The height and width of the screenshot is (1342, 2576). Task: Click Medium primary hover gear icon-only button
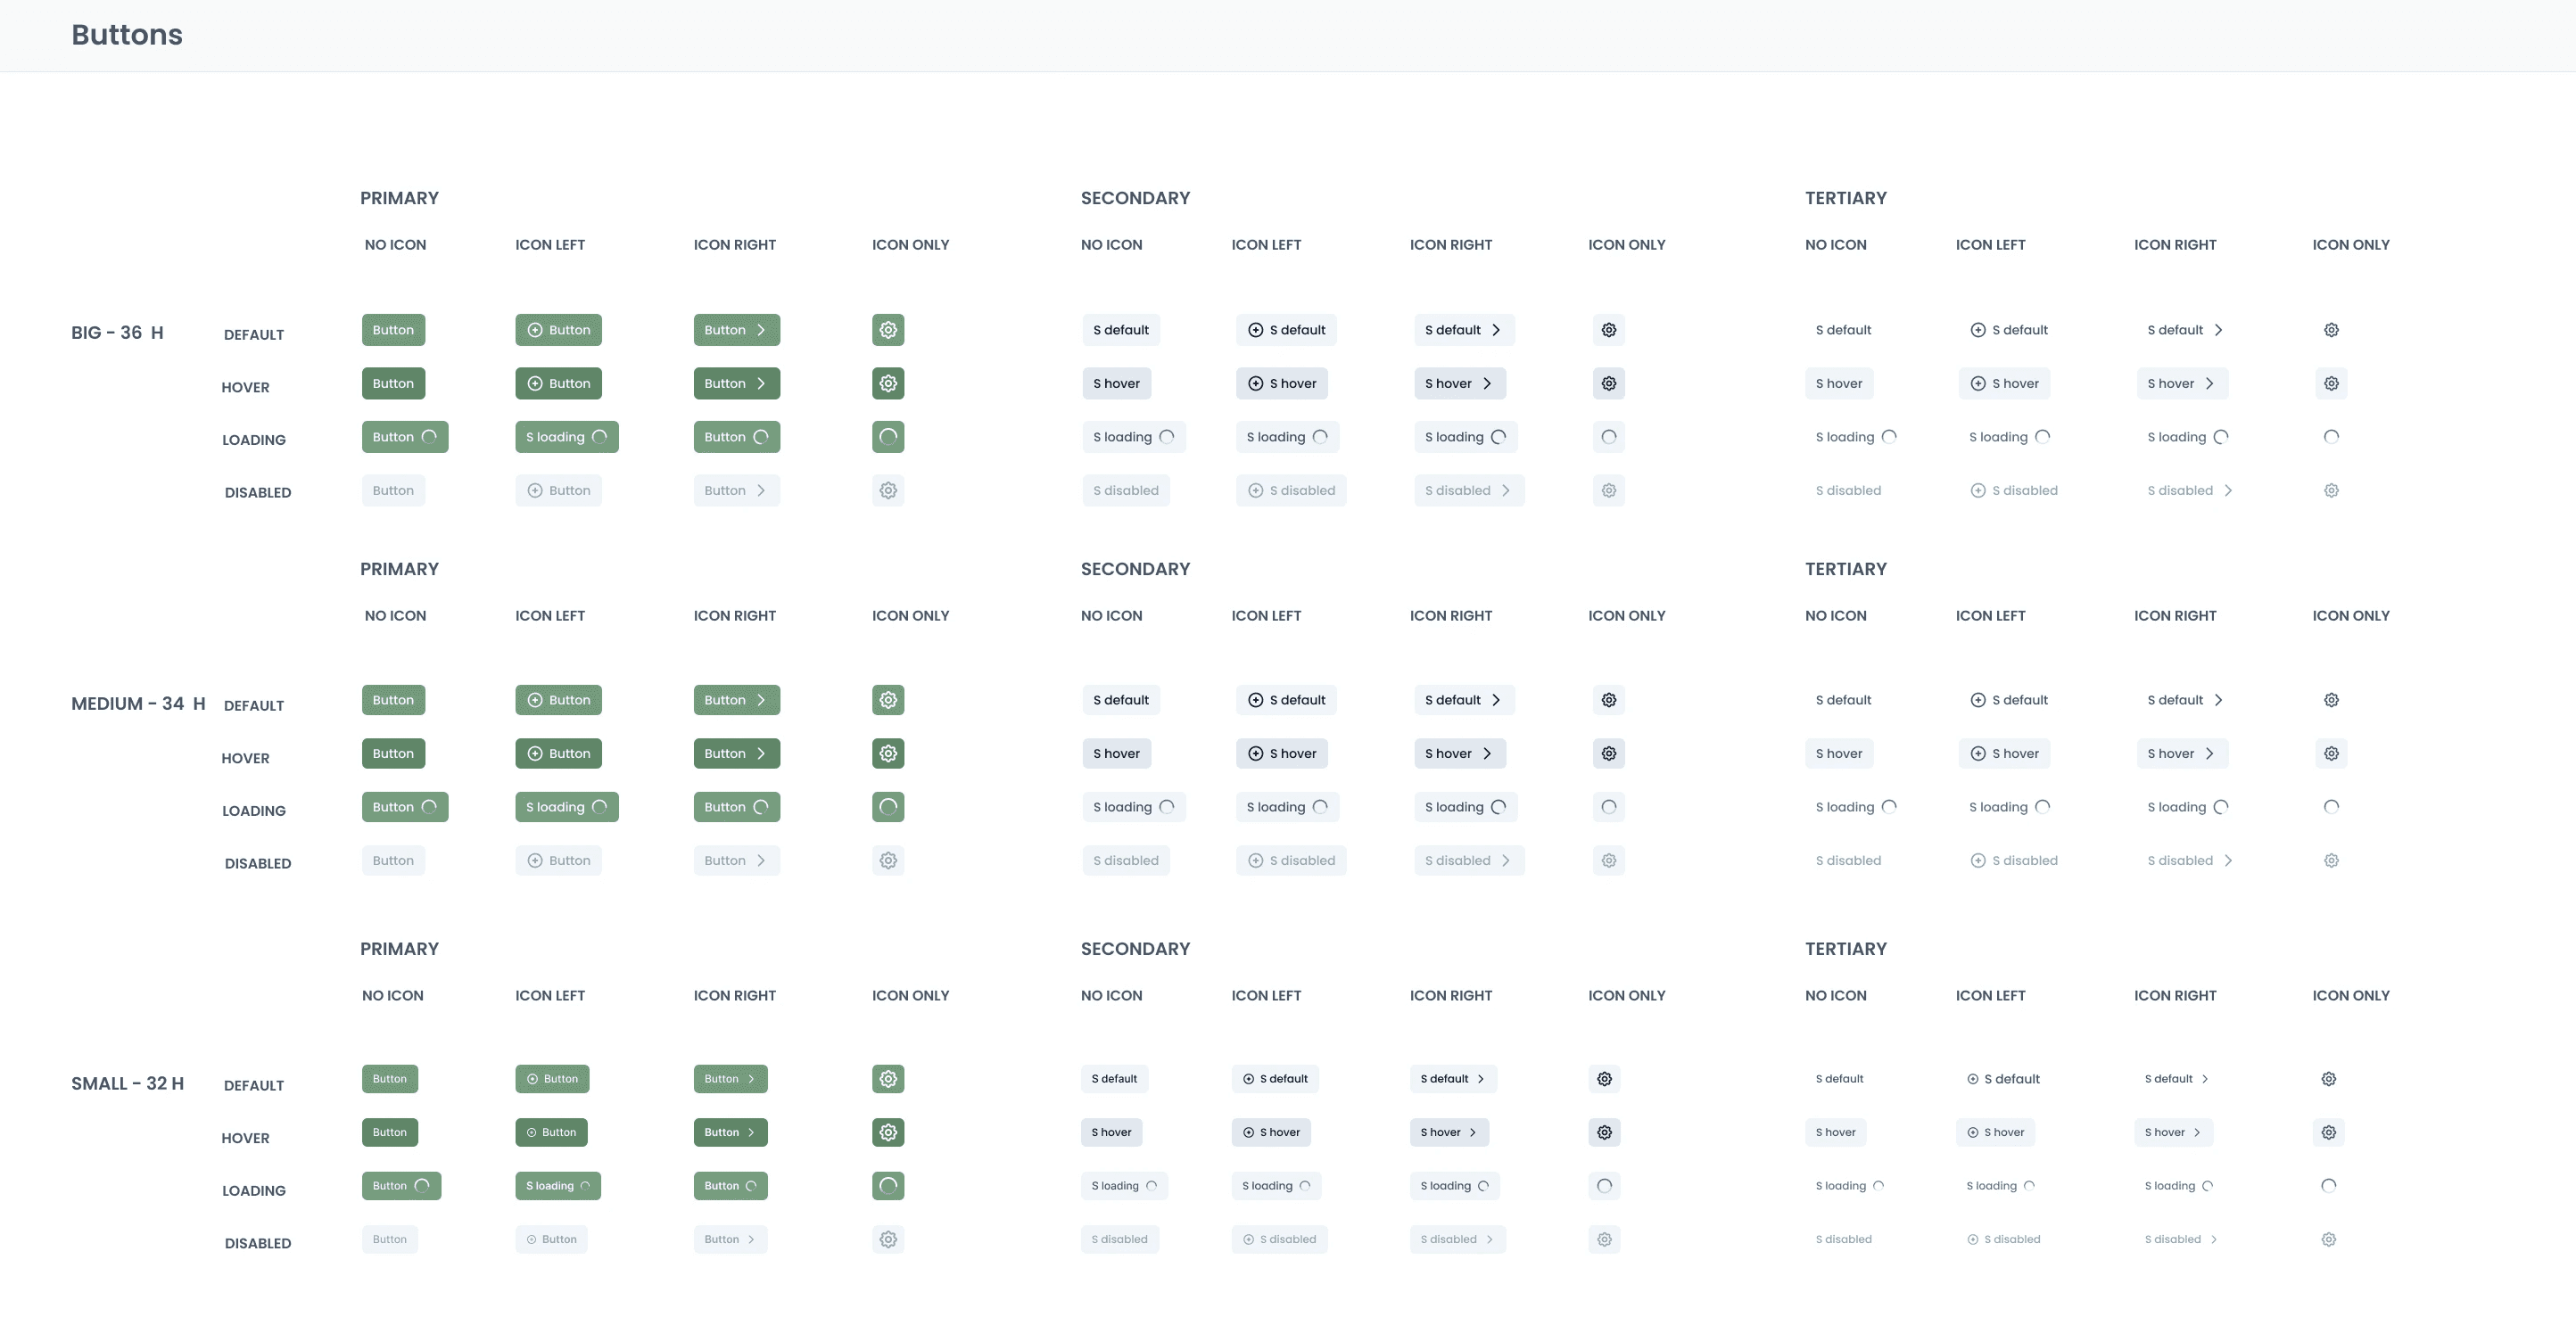click(x=888, y=754)
